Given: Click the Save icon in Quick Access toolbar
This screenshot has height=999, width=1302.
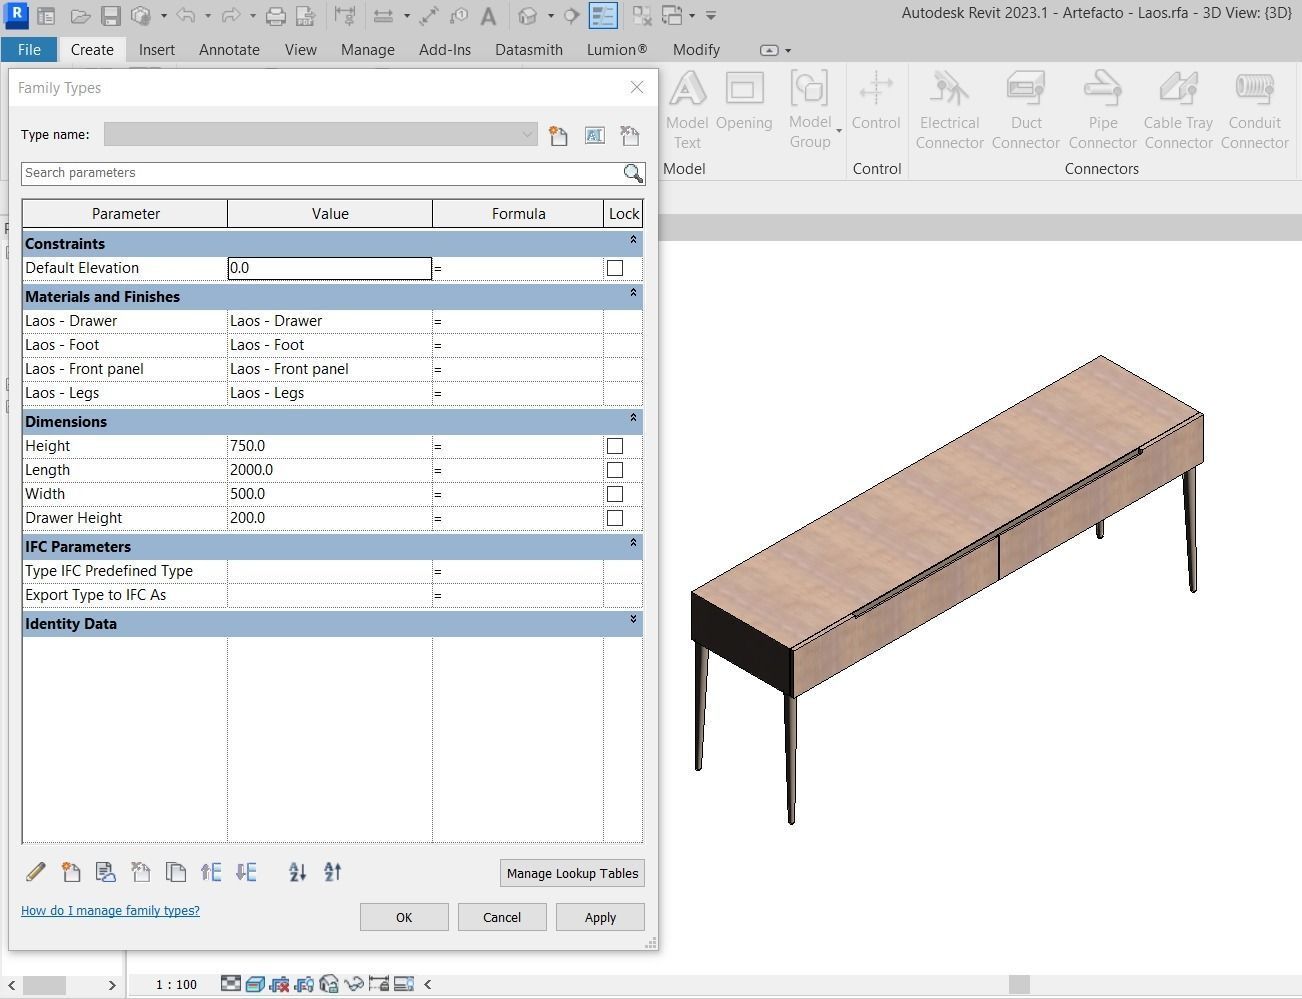Looking at the screenshot, I should [111, 16].
